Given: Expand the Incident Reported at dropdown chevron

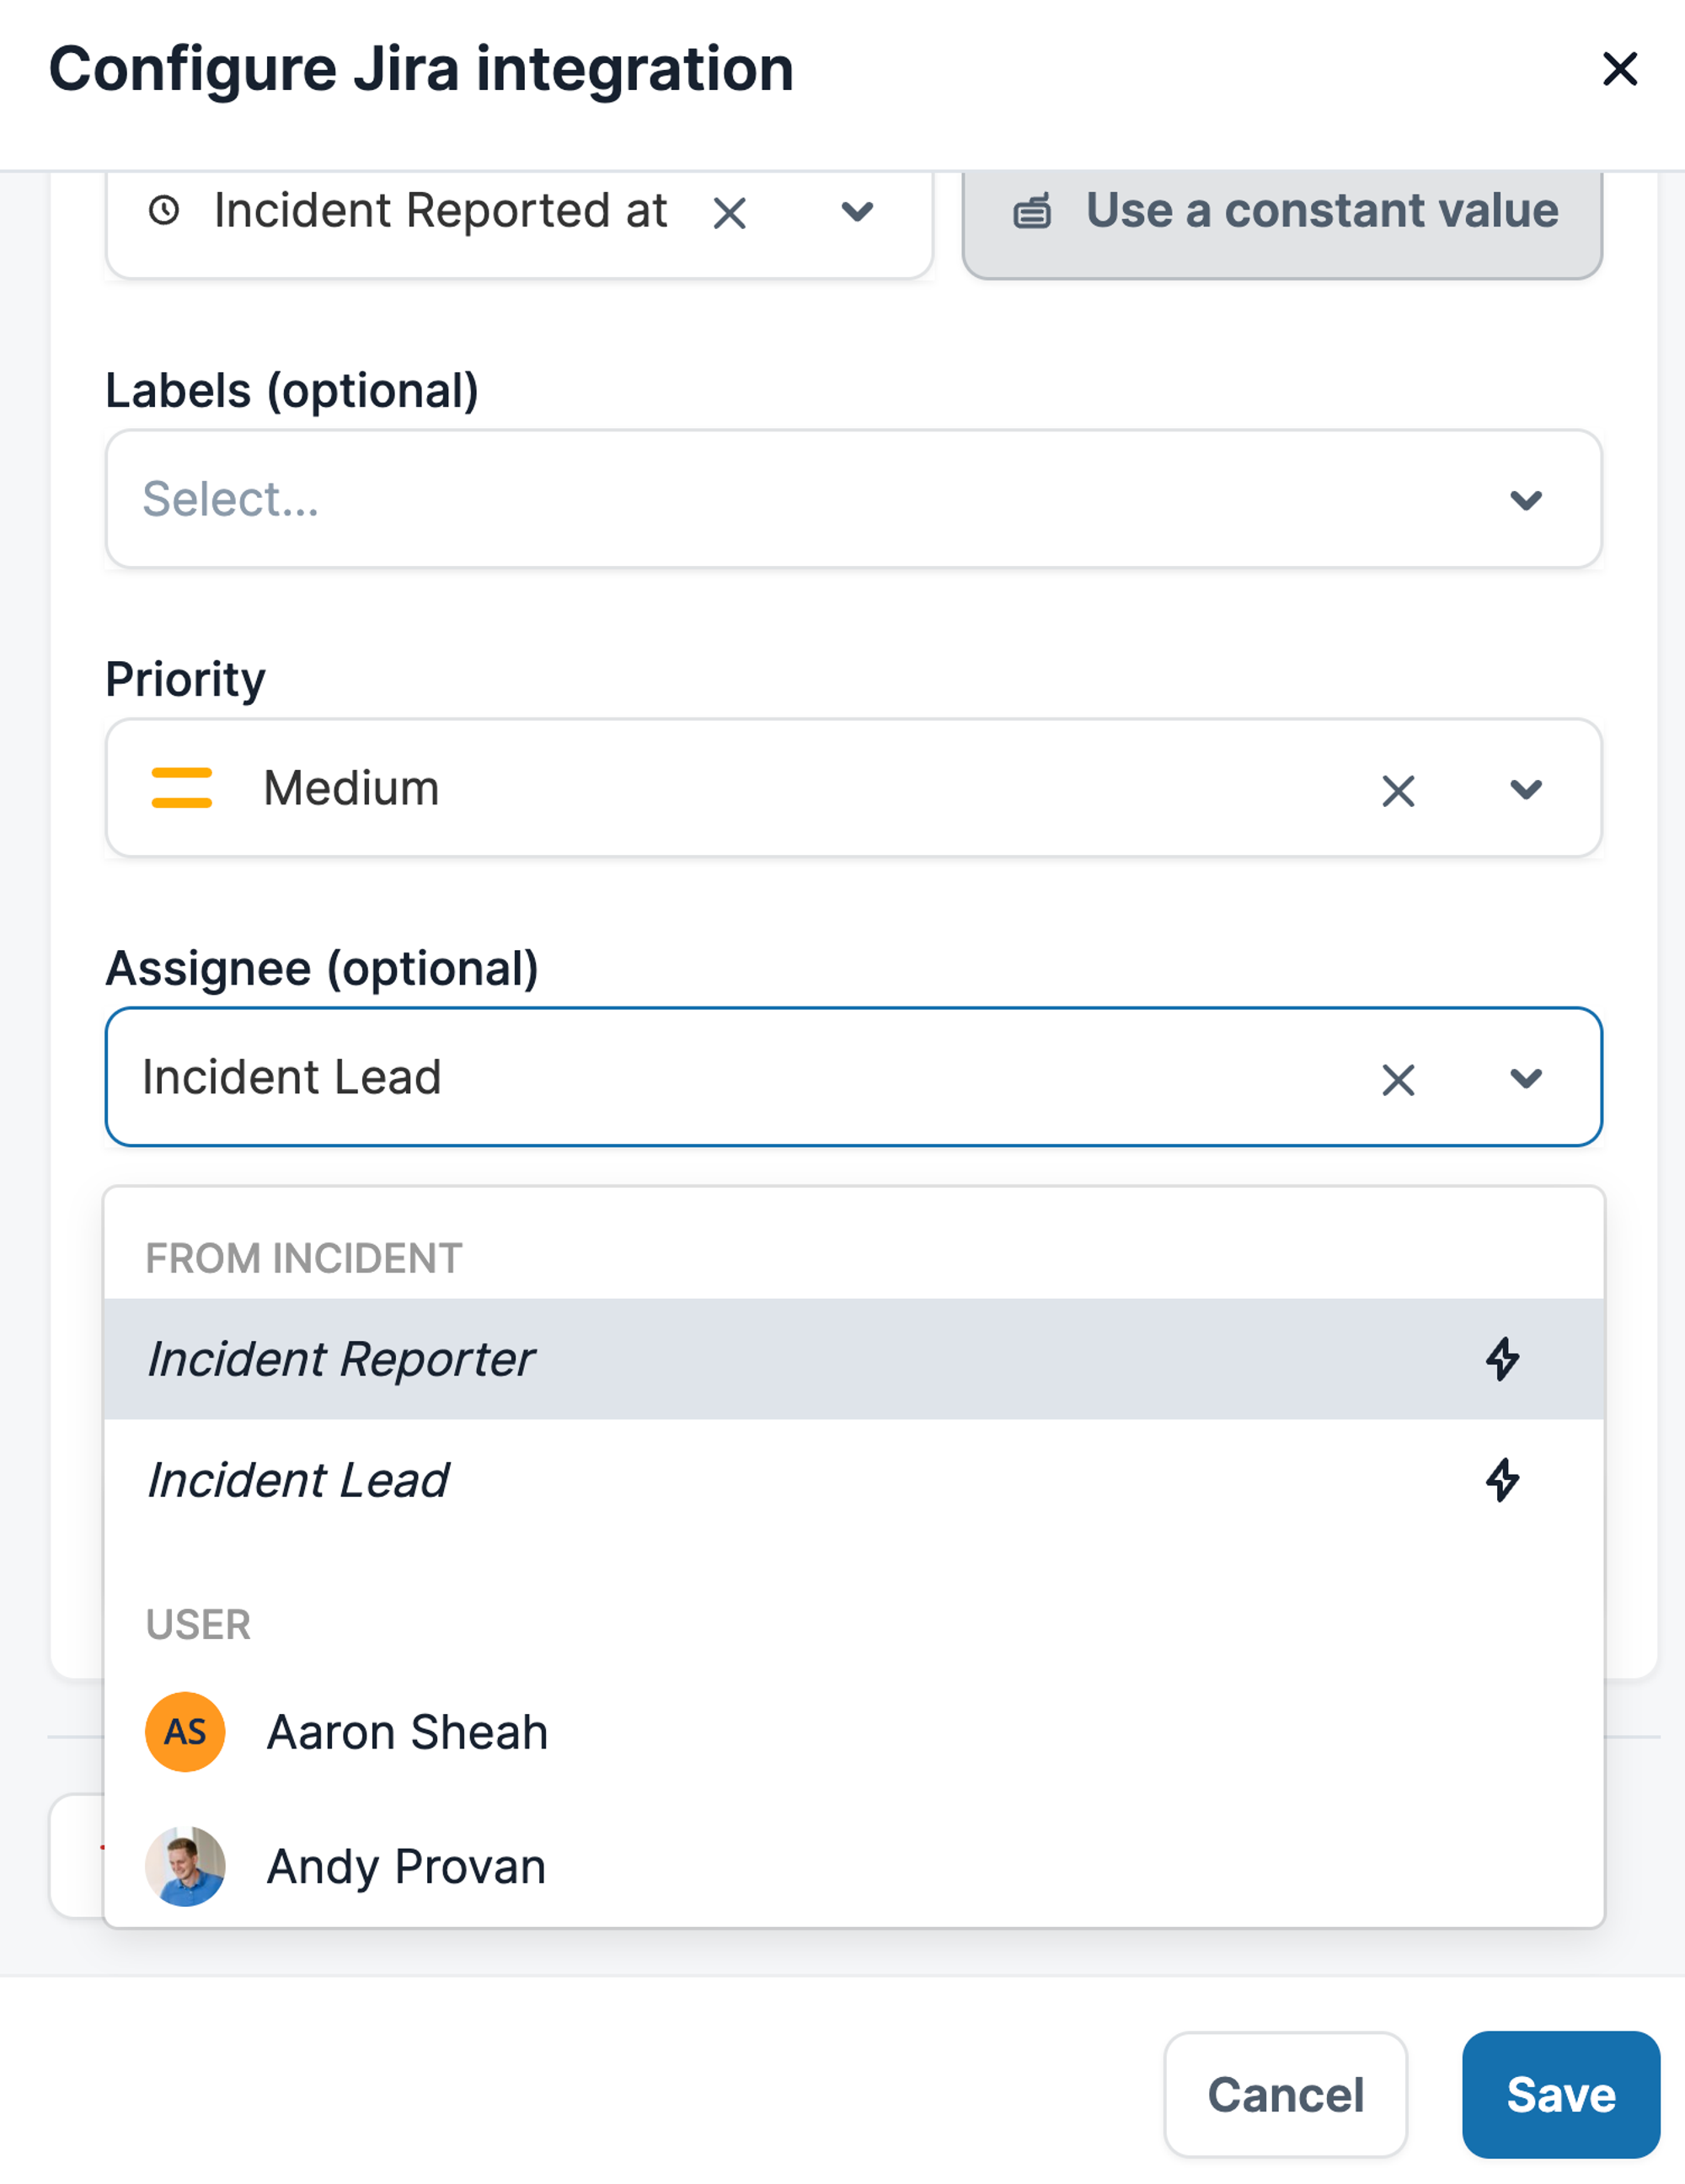Looking at the screenshot, I should 857,212.
